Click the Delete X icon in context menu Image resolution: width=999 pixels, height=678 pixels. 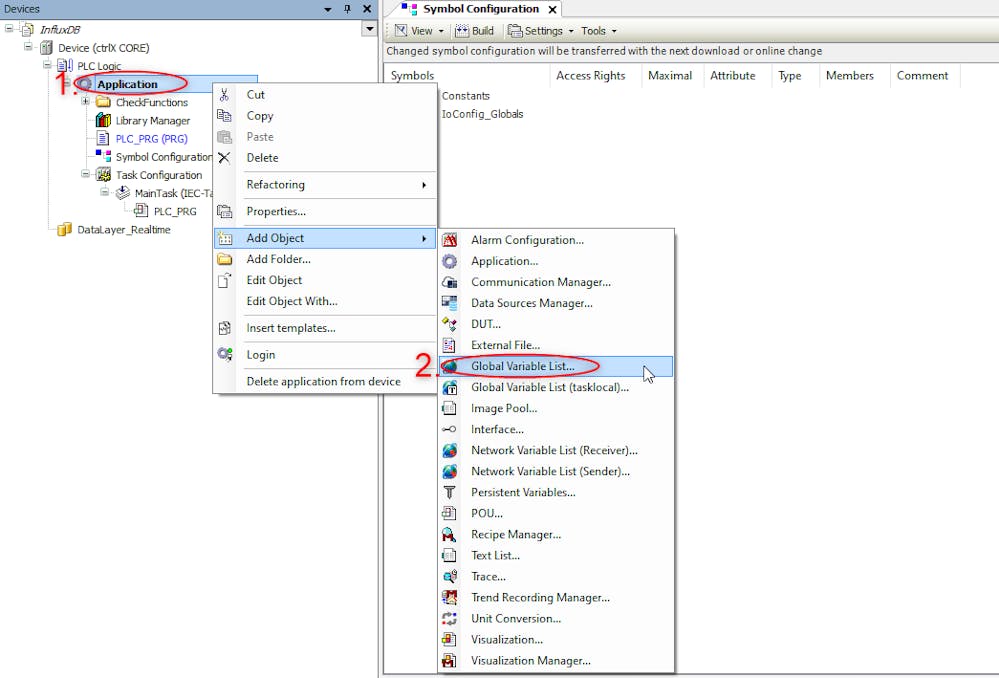pos(224,158)
